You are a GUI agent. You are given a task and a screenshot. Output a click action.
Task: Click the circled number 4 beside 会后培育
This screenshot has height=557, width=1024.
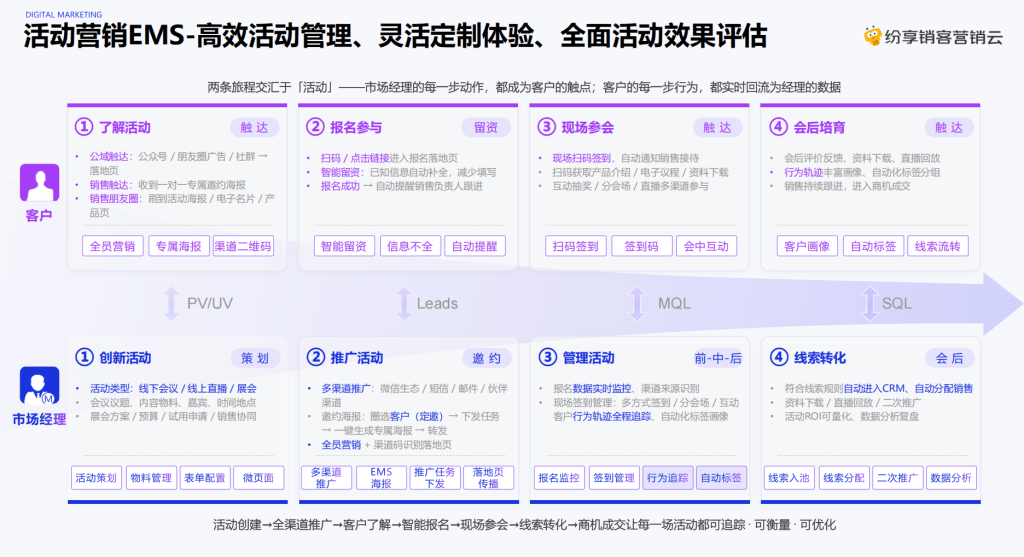[x=778, y=127]
